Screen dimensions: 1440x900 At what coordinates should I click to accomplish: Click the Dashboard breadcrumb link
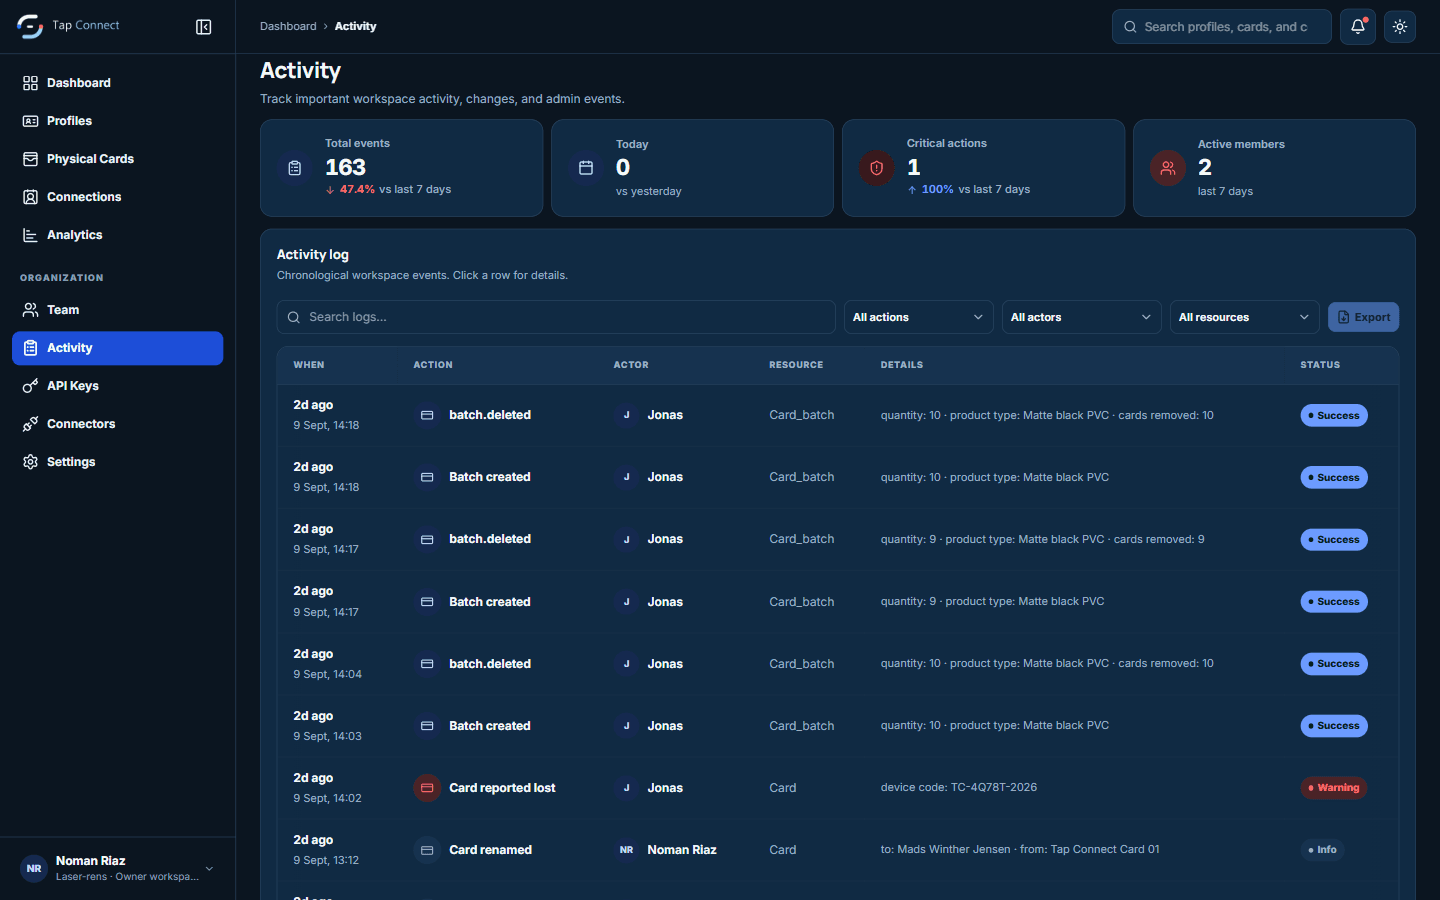pos(288,27)
